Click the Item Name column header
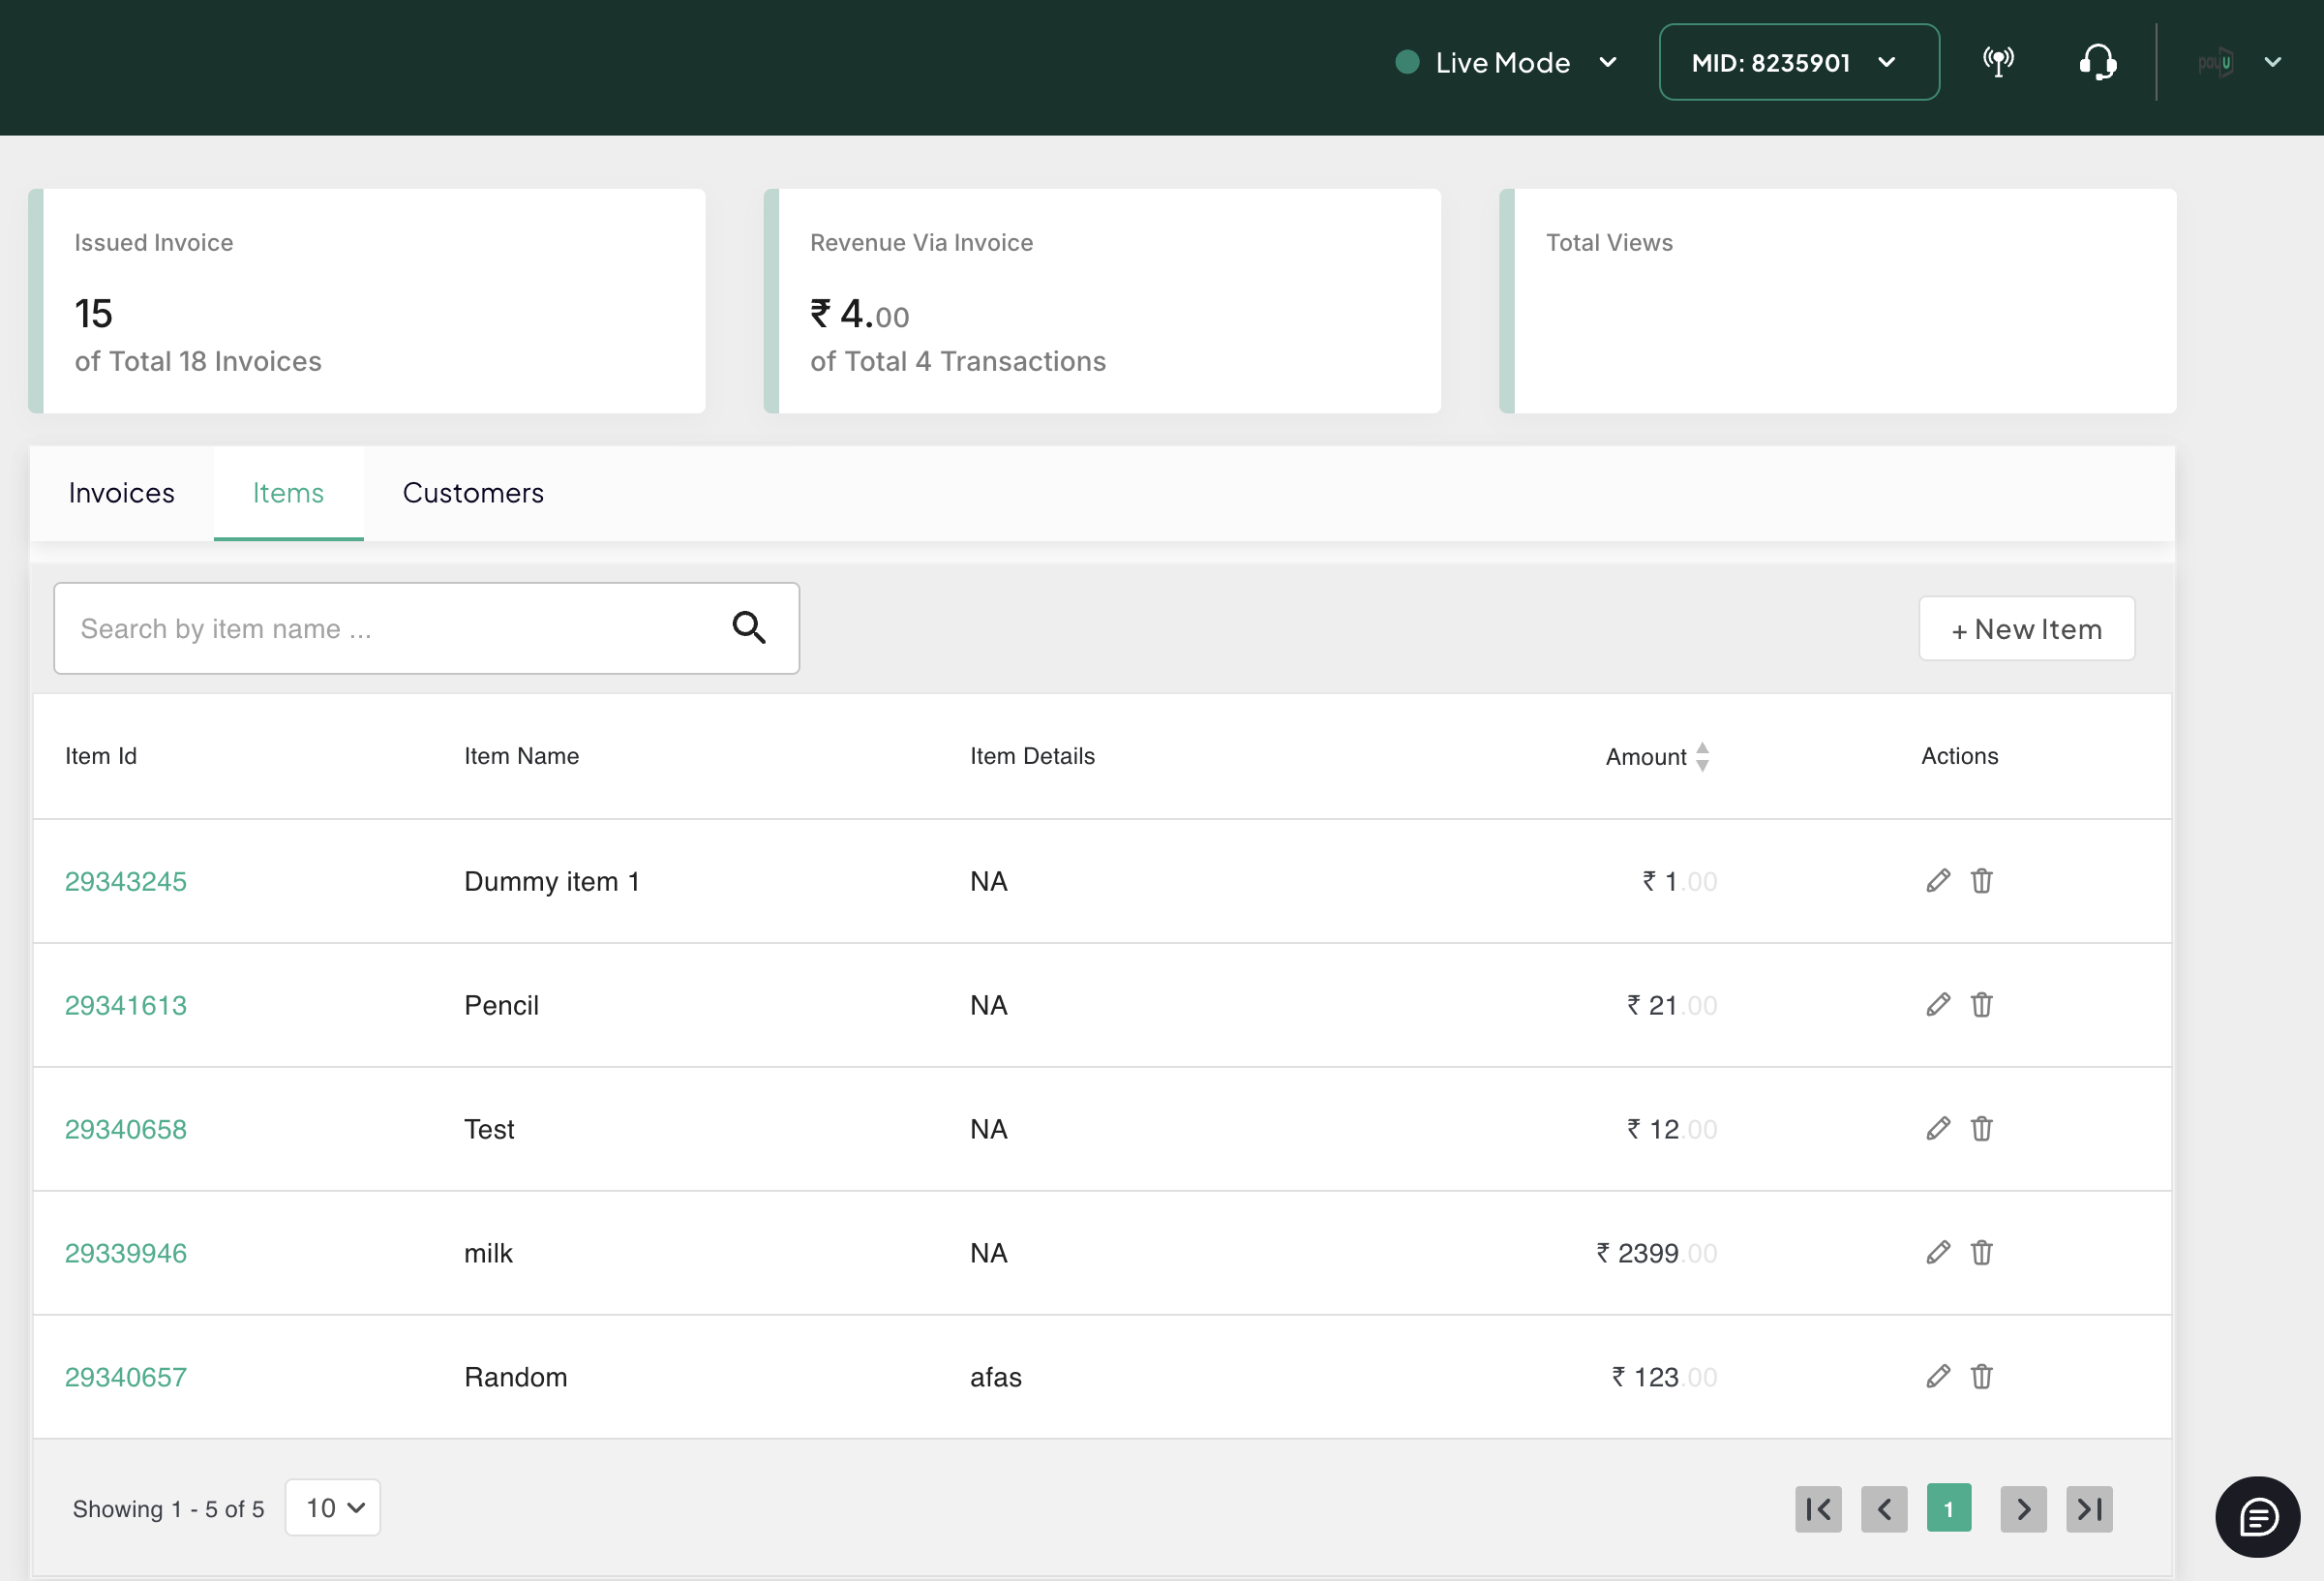The height and width of the screenshot is (1581, 2324). tap(521, 756)
